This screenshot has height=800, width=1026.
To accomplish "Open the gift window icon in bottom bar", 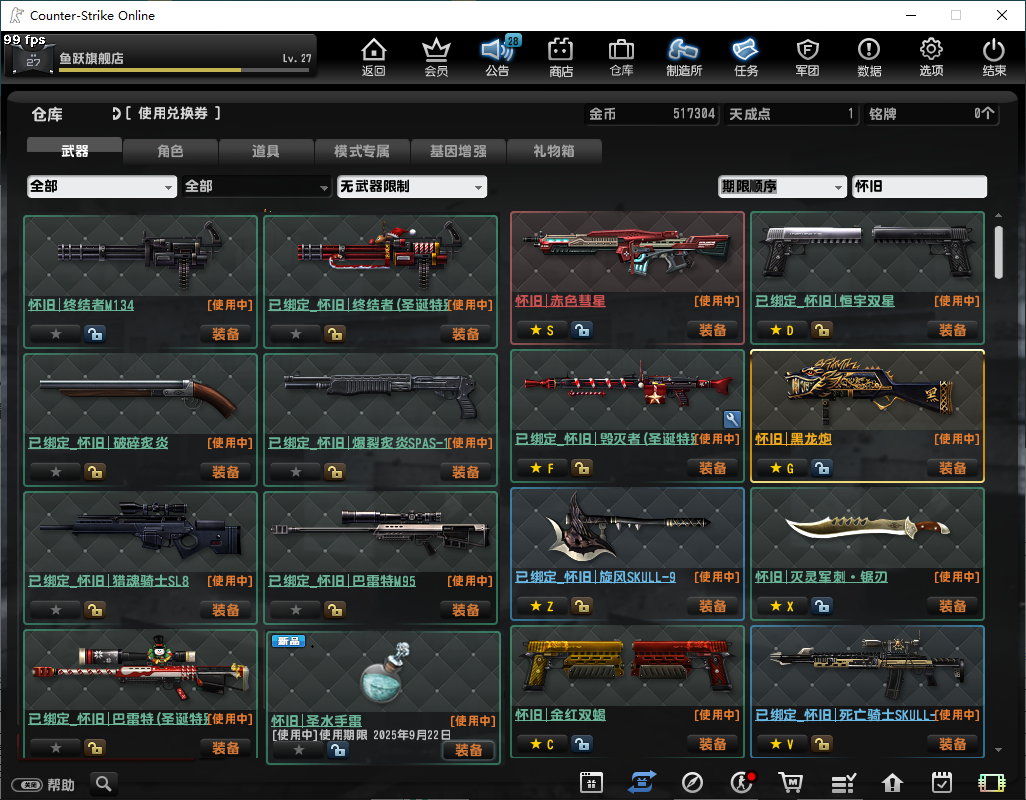I will 591,782.
